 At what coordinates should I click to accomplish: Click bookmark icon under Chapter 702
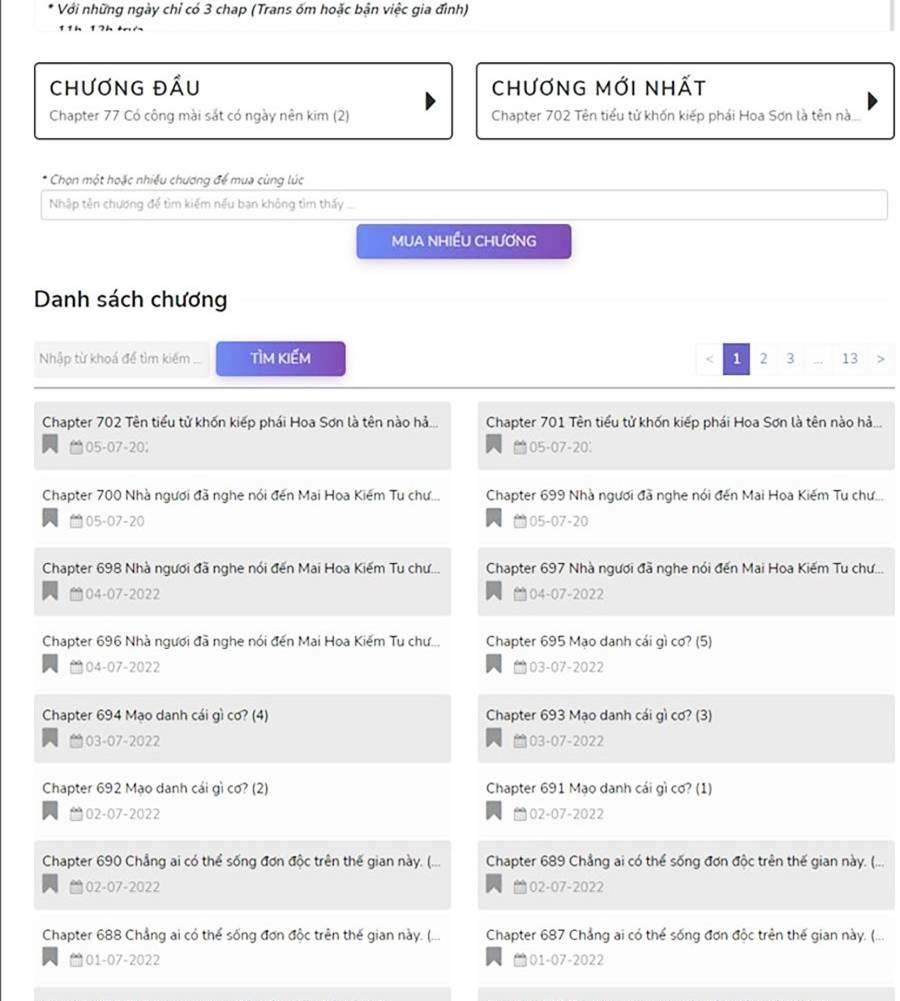[50, 445]
